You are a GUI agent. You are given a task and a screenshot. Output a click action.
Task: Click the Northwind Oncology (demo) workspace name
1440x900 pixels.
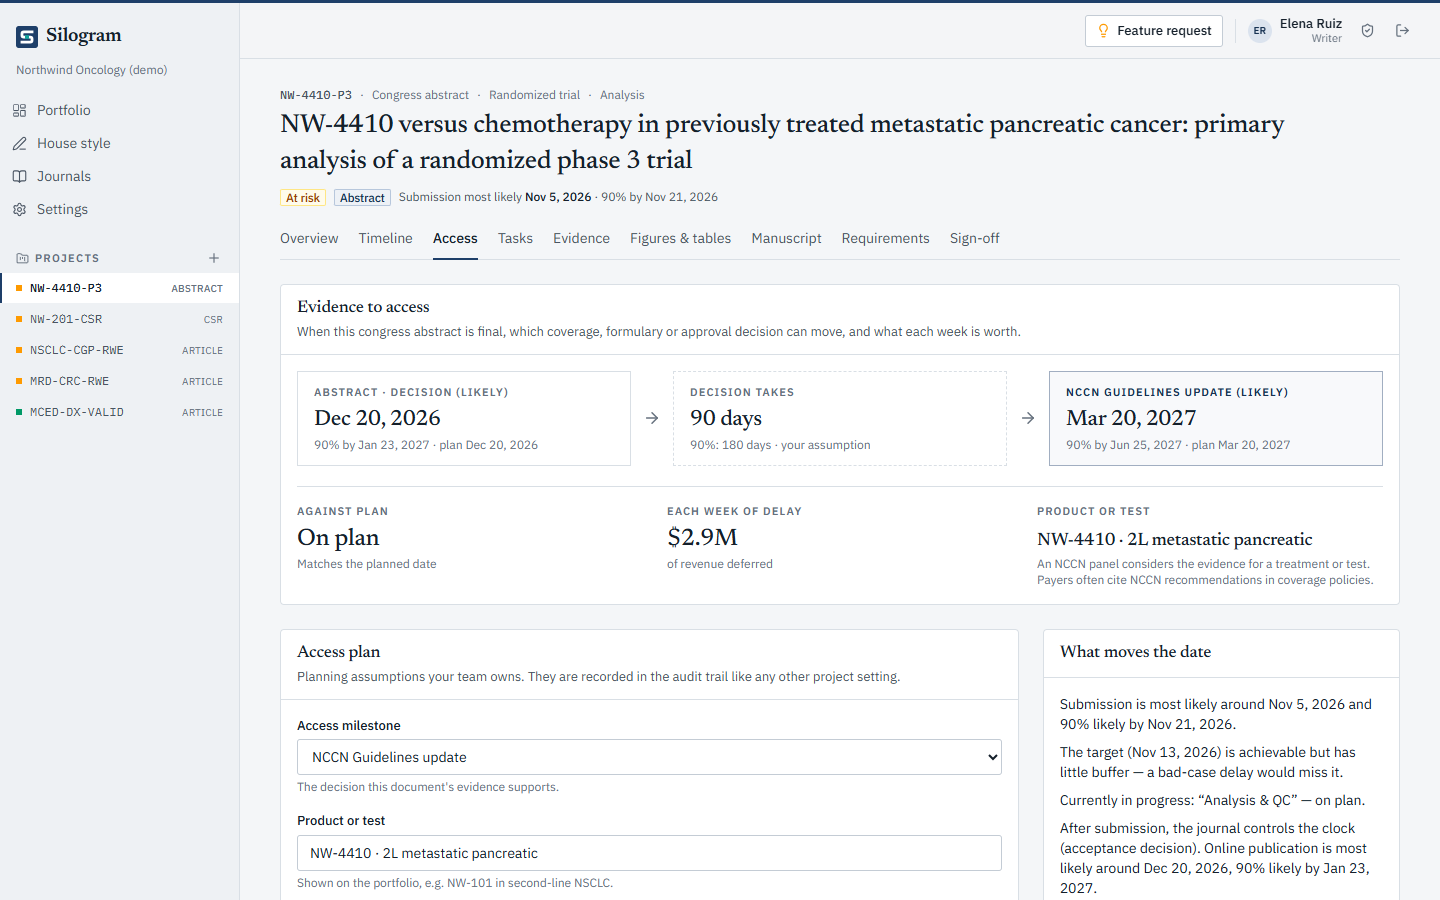click(x=92, y=70)
